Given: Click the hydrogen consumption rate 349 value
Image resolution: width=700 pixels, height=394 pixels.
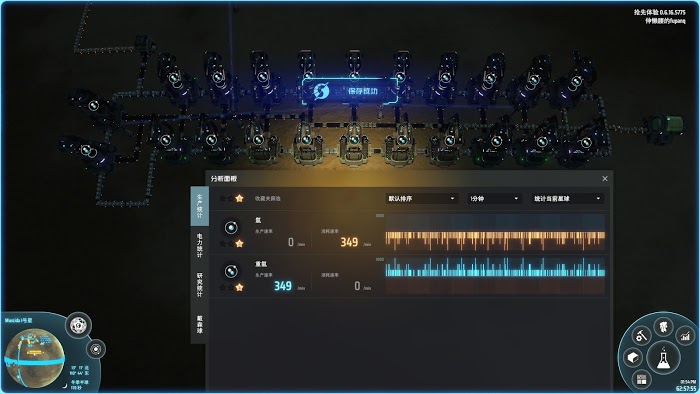Looking at the screenshot, I should [x=349, y=242].
